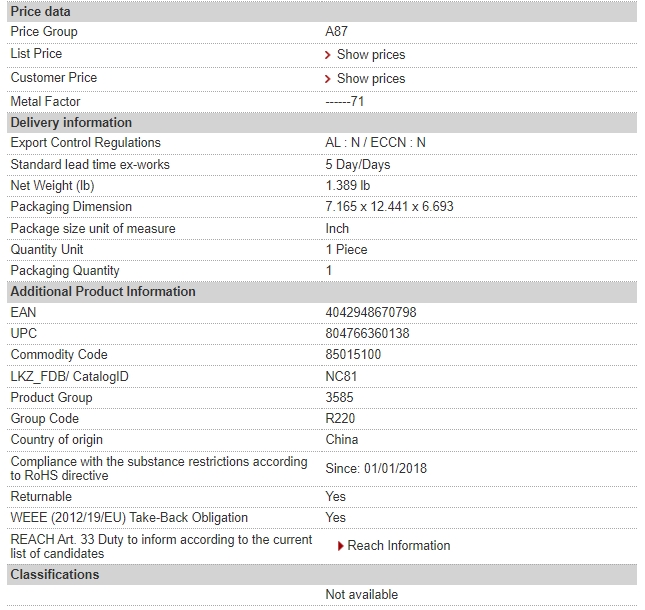Click the Export Control Regulations label
The height and width of the screenshot is (610, 645).
point(85,142)
